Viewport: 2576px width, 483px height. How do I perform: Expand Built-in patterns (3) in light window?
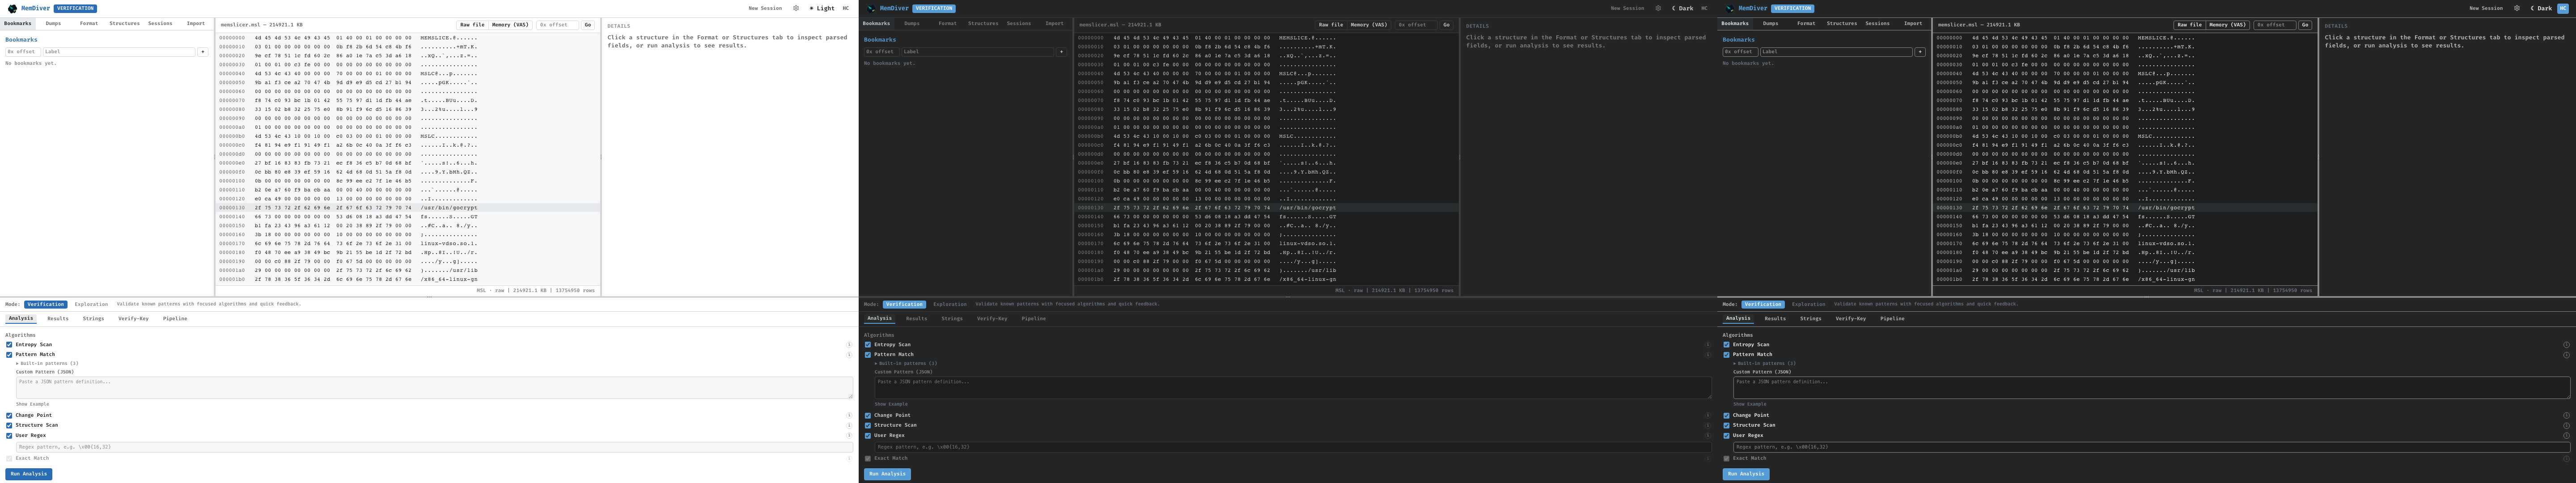(47, 363)
